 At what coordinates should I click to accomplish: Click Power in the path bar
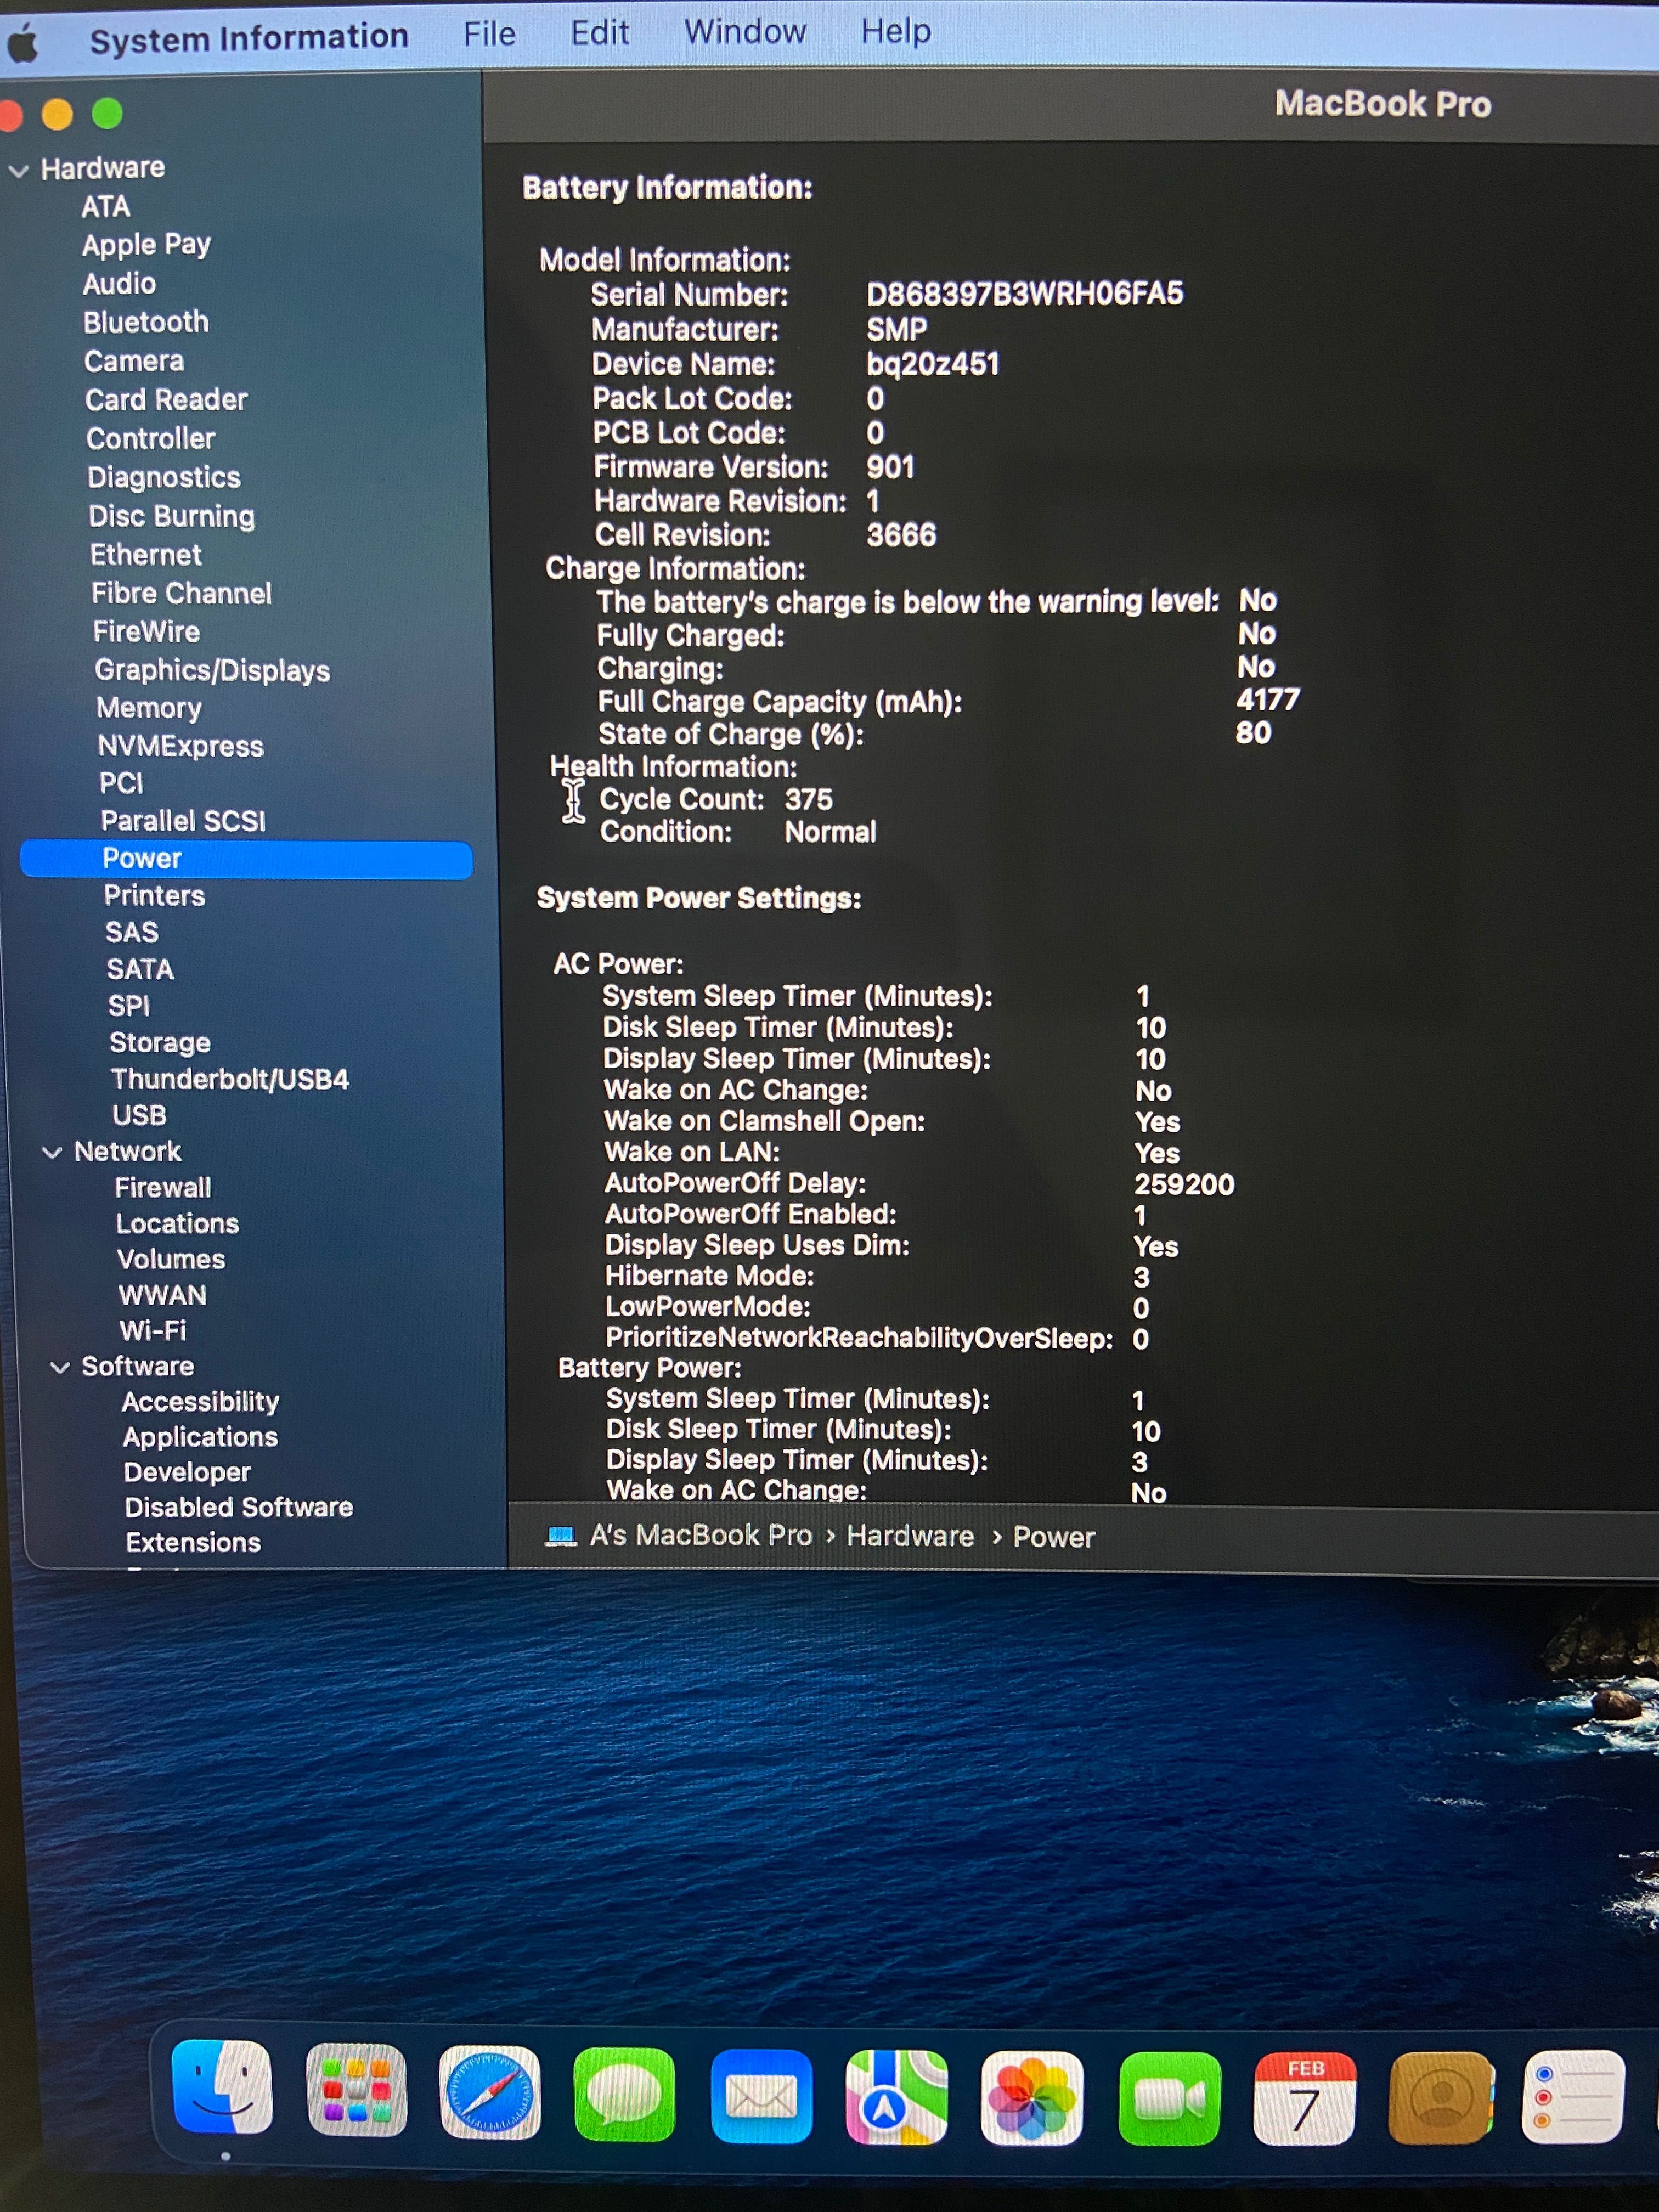pyautogui.click(x=1054, y=1537)
